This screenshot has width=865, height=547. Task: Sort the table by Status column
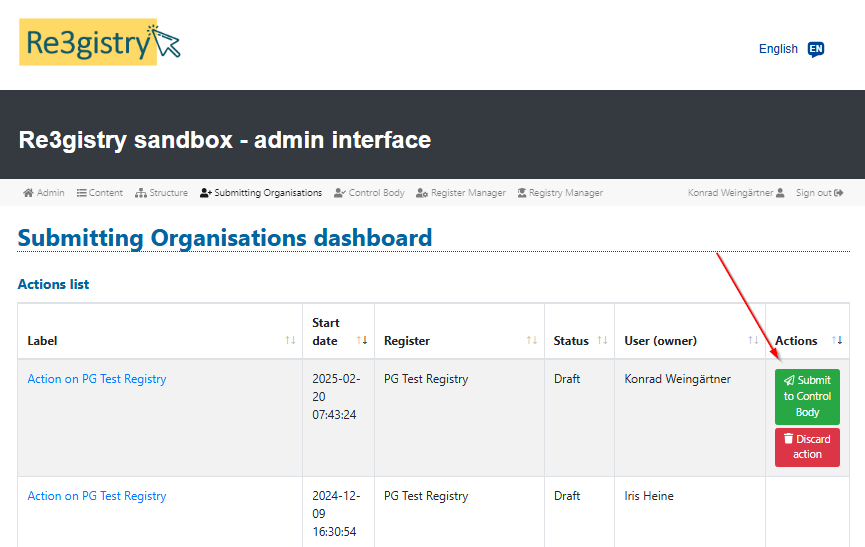602,341
